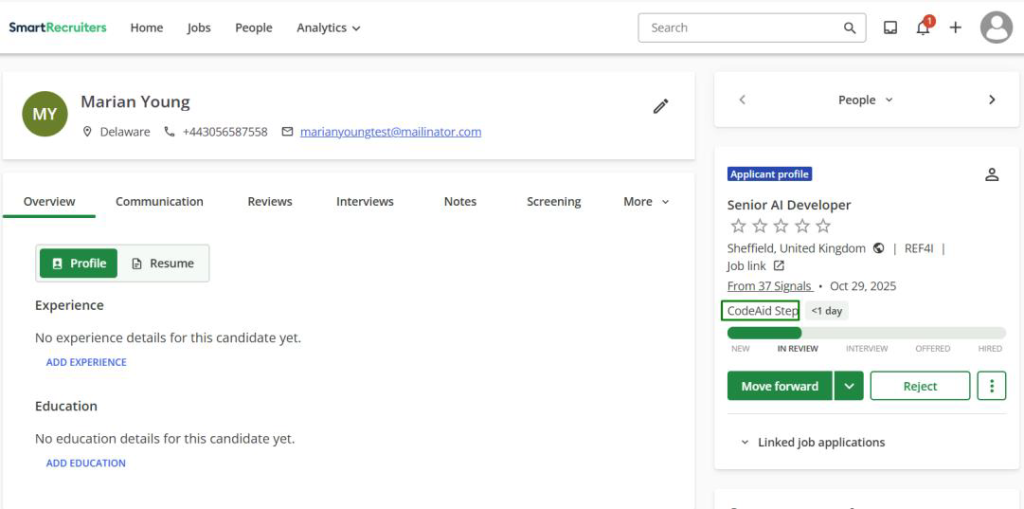Viewport: 1024px width, 509px height.
Task: Click the hiring stage progress bar
Action: click(x=866, y=333)
